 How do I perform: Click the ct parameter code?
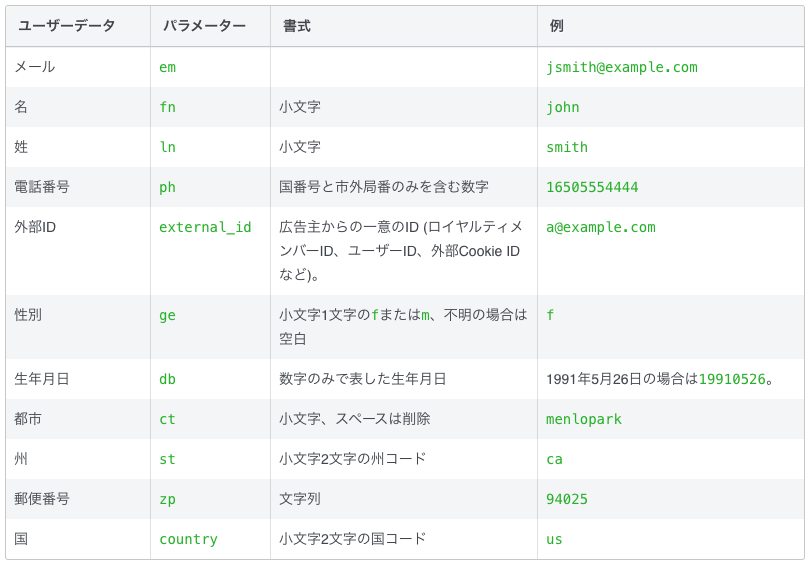click(x=167, y=419)
